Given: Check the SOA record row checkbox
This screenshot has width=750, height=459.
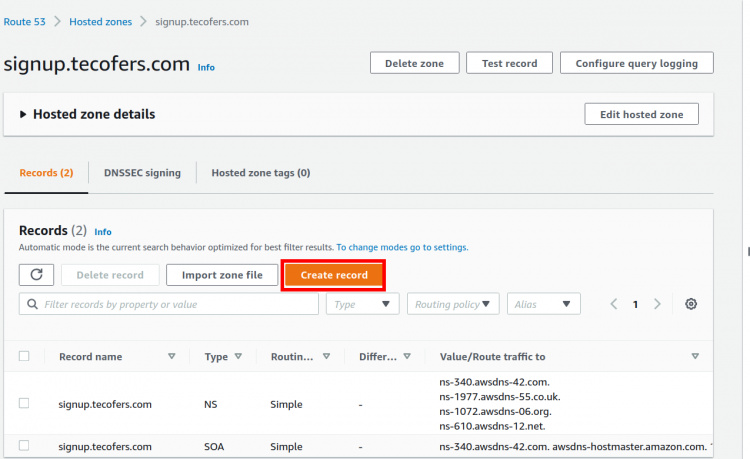Looking at the screenshot, I should [x=24, y=446].
